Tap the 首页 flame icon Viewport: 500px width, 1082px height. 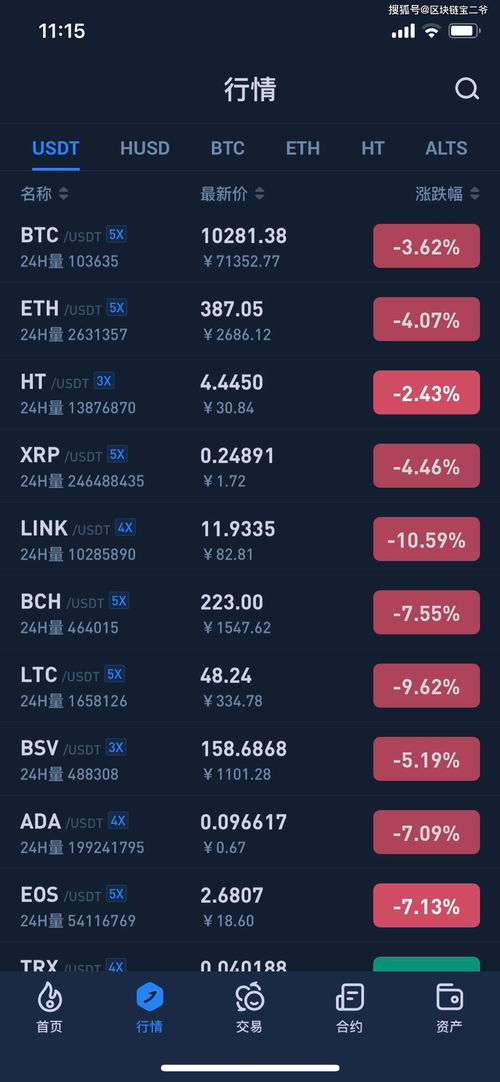(49, 997)
